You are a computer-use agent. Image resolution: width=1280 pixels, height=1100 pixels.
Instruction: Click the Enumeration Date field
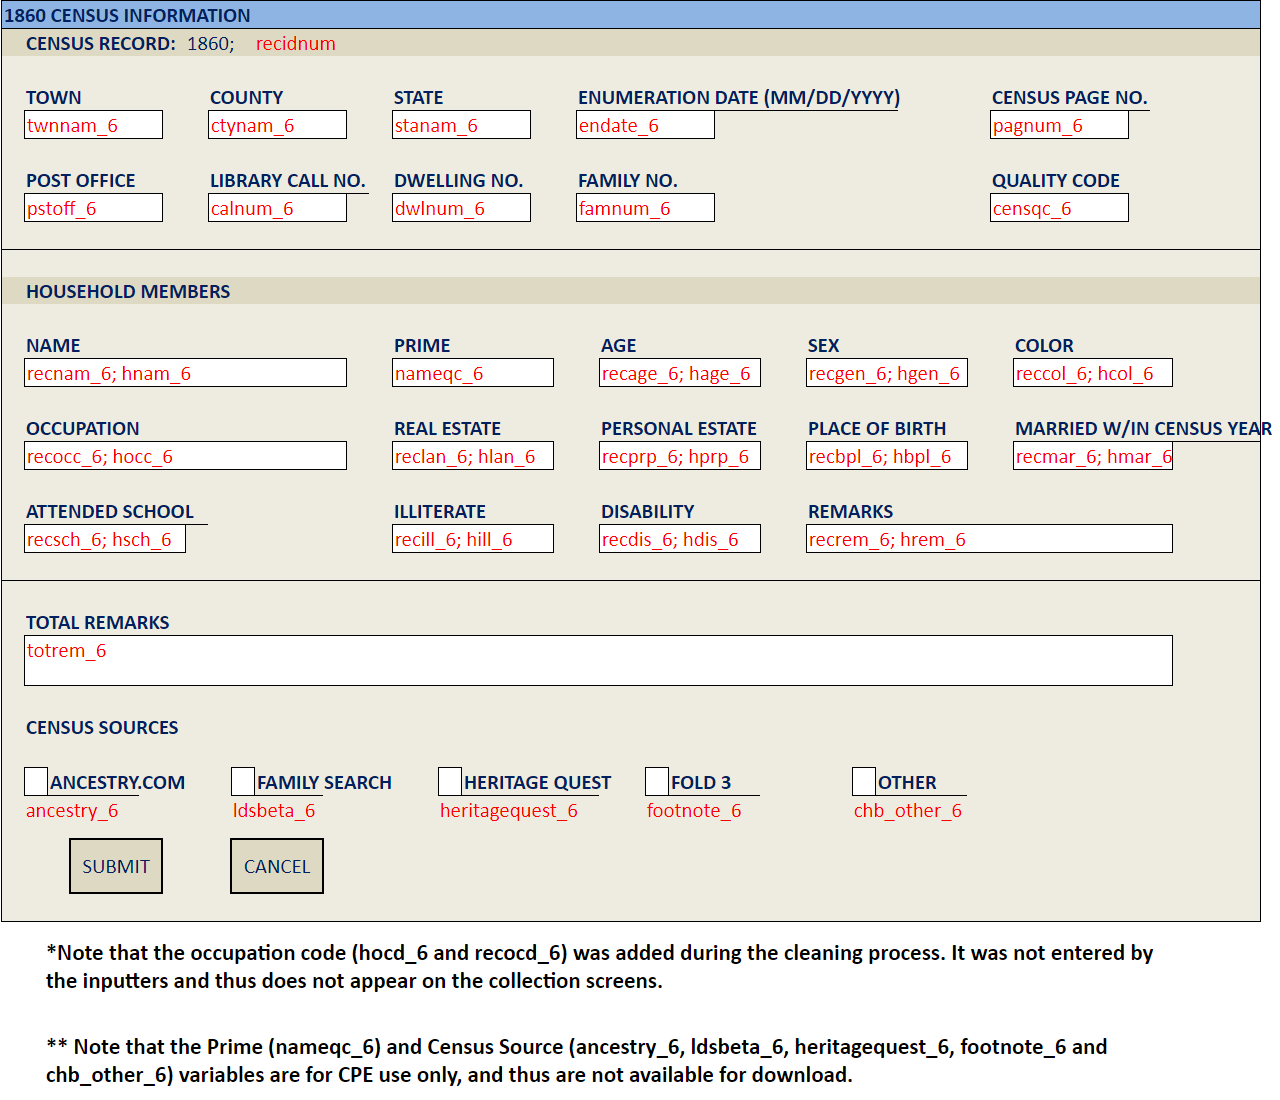[x=646, y=125]
